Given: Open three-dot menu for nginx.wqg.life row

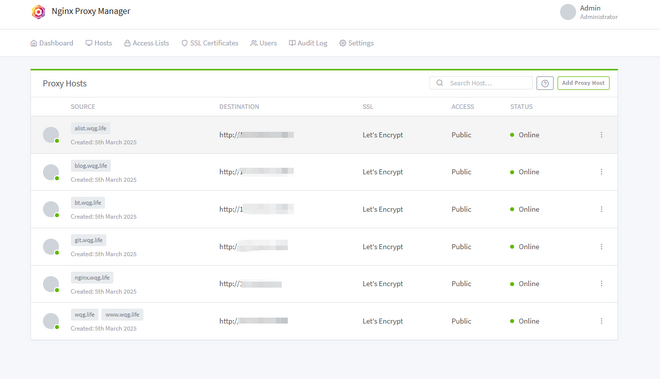Looking at the screenshot, I should (x=601, y=284).
